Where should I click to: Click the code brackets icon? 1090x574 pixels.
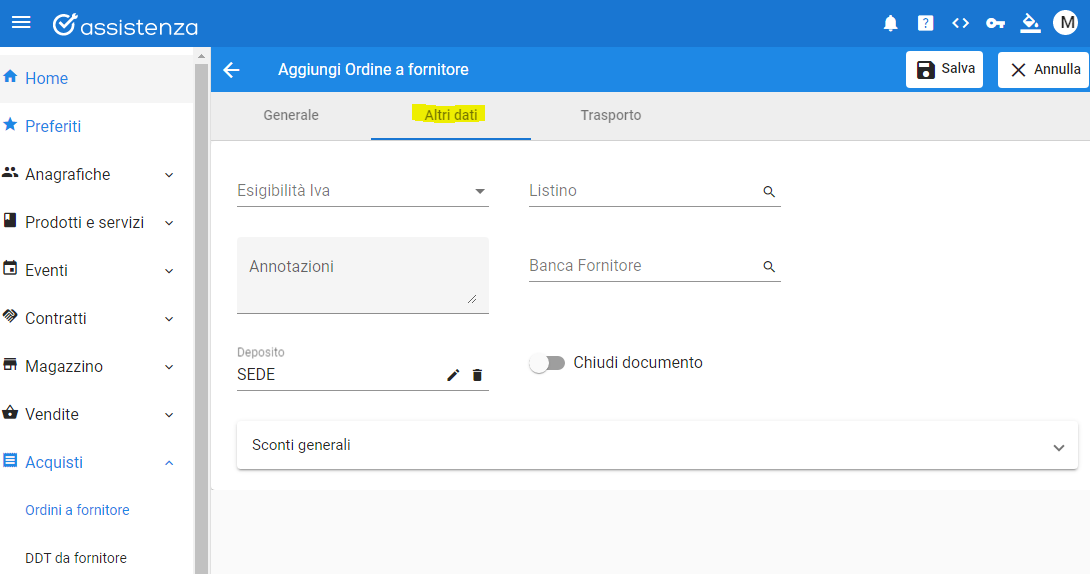[960, 24]
